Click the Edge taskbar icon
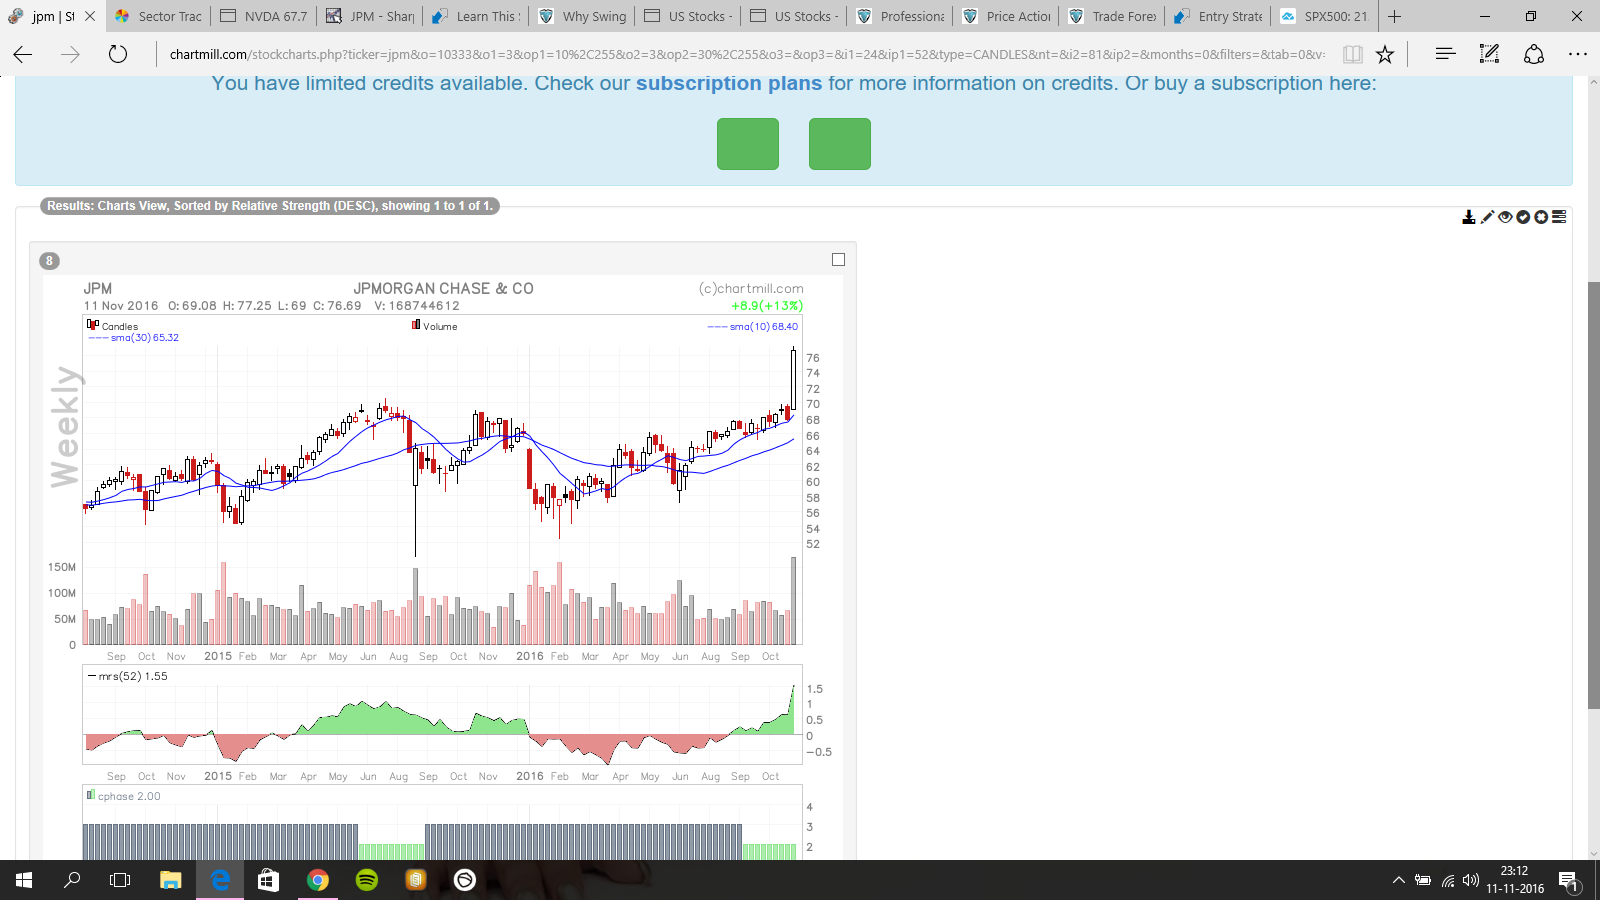The height and width of the screenshot is (900, 1600). point(220,880)
